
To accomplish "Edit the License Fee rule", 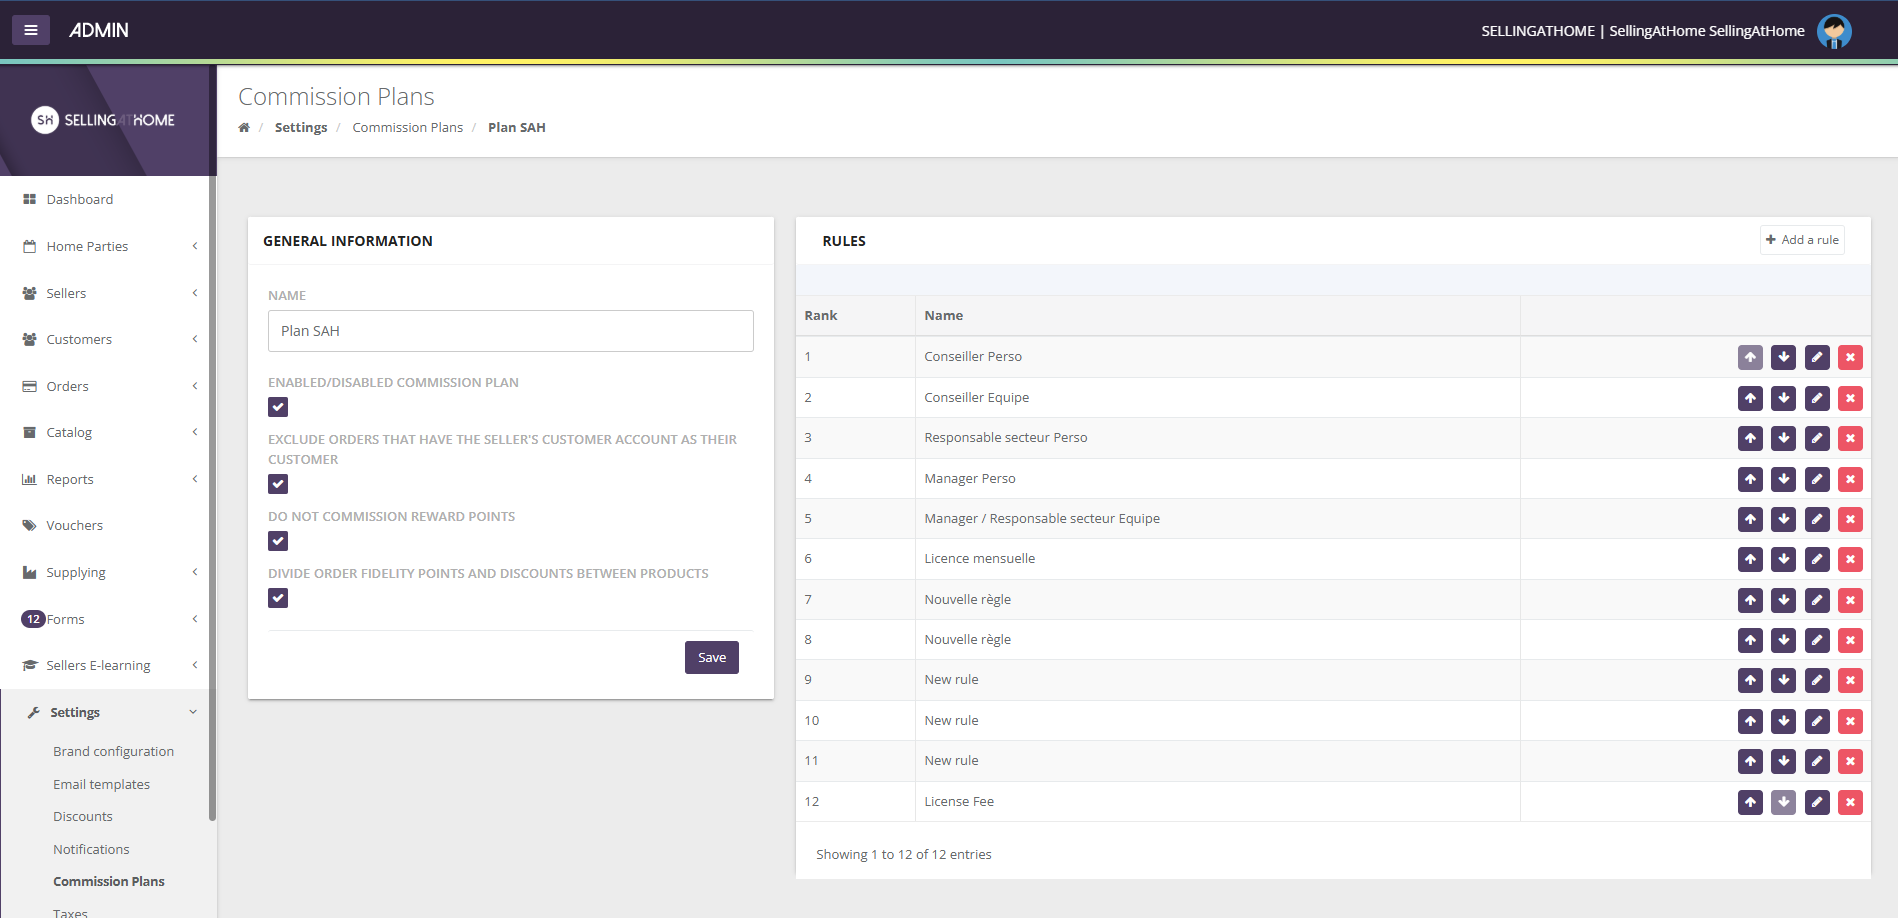I will 1817,802.
